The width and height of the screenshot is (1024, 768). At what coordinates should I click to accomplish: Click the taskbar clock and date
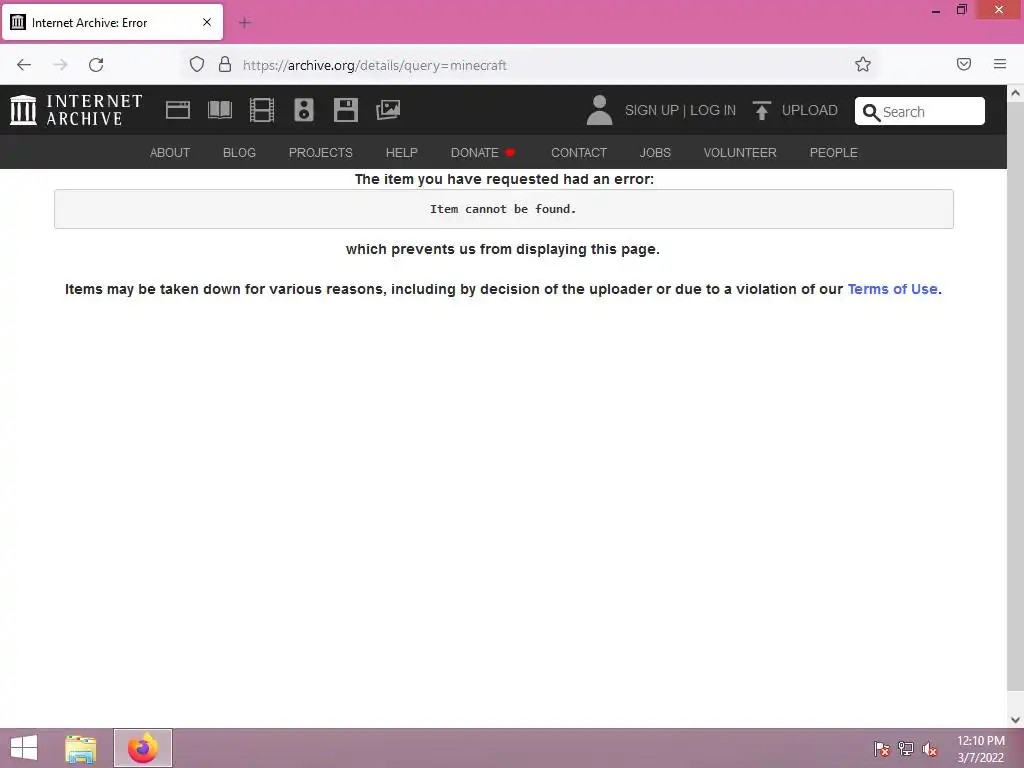click(980, 749)
